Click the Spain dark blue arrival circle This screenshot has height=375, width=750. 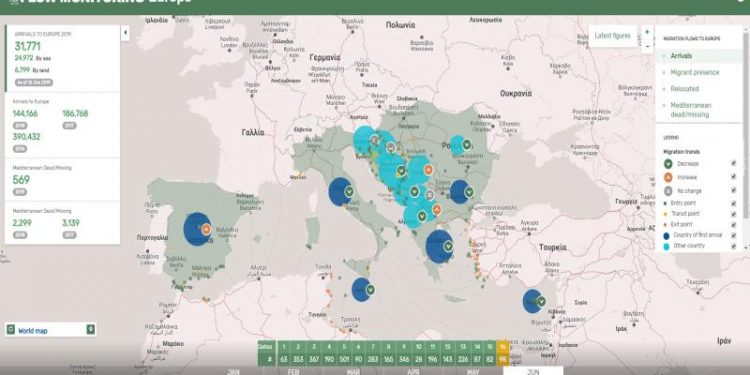[196, 230]
